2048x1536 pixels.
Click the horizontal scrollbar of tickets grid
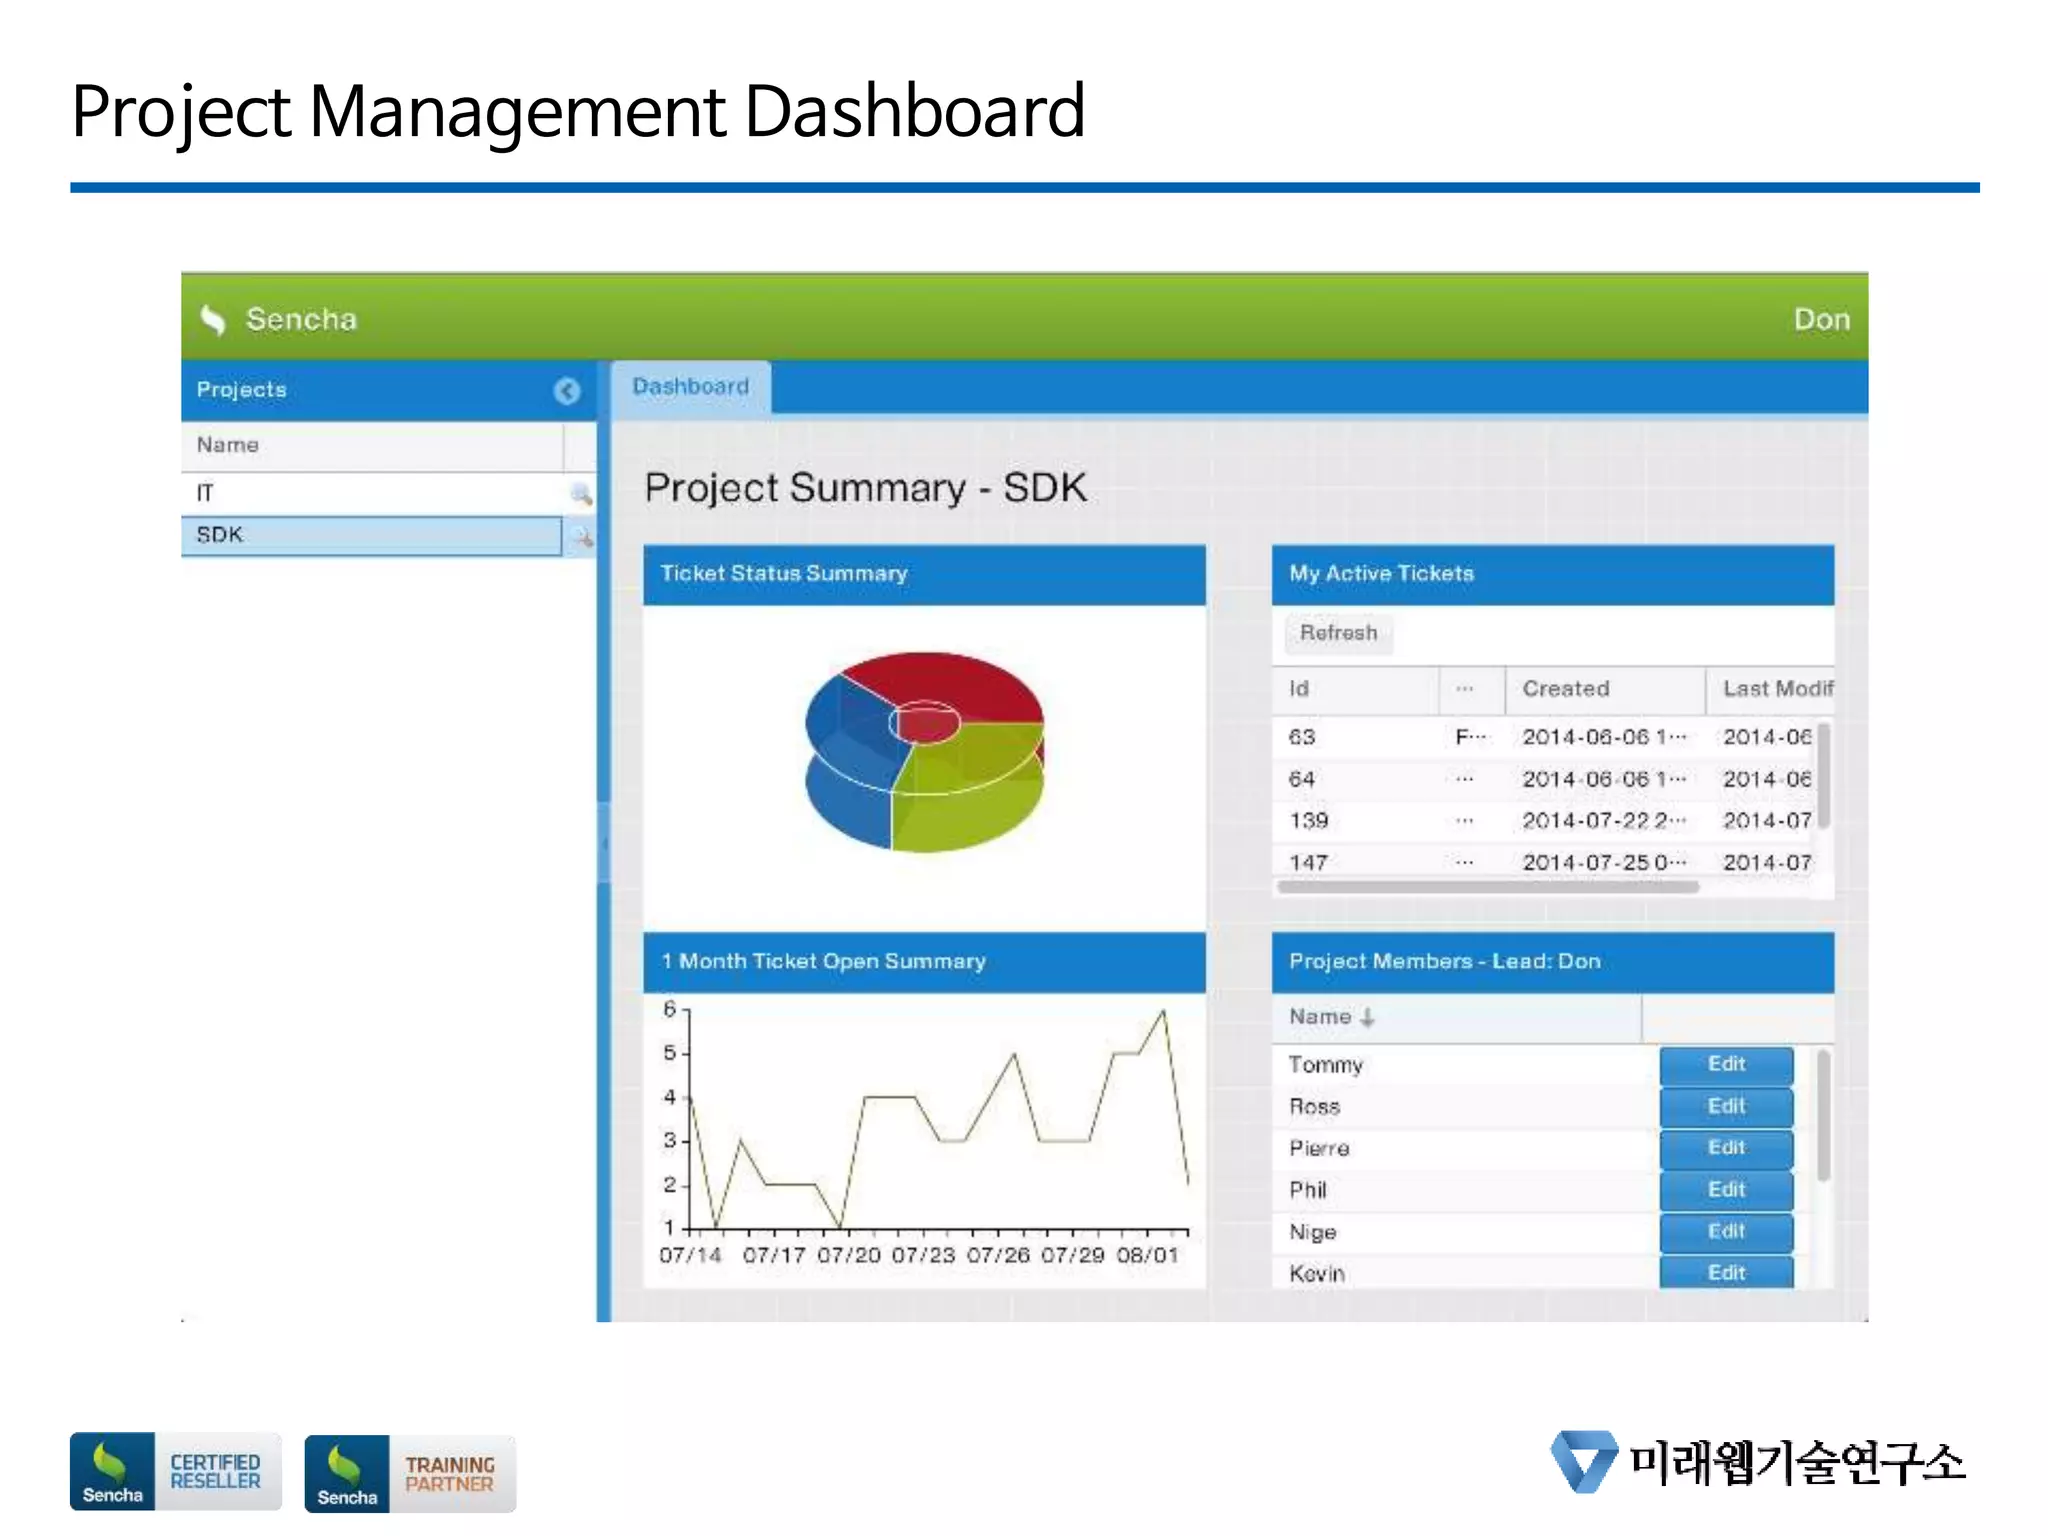click(x=1488, y=887)
